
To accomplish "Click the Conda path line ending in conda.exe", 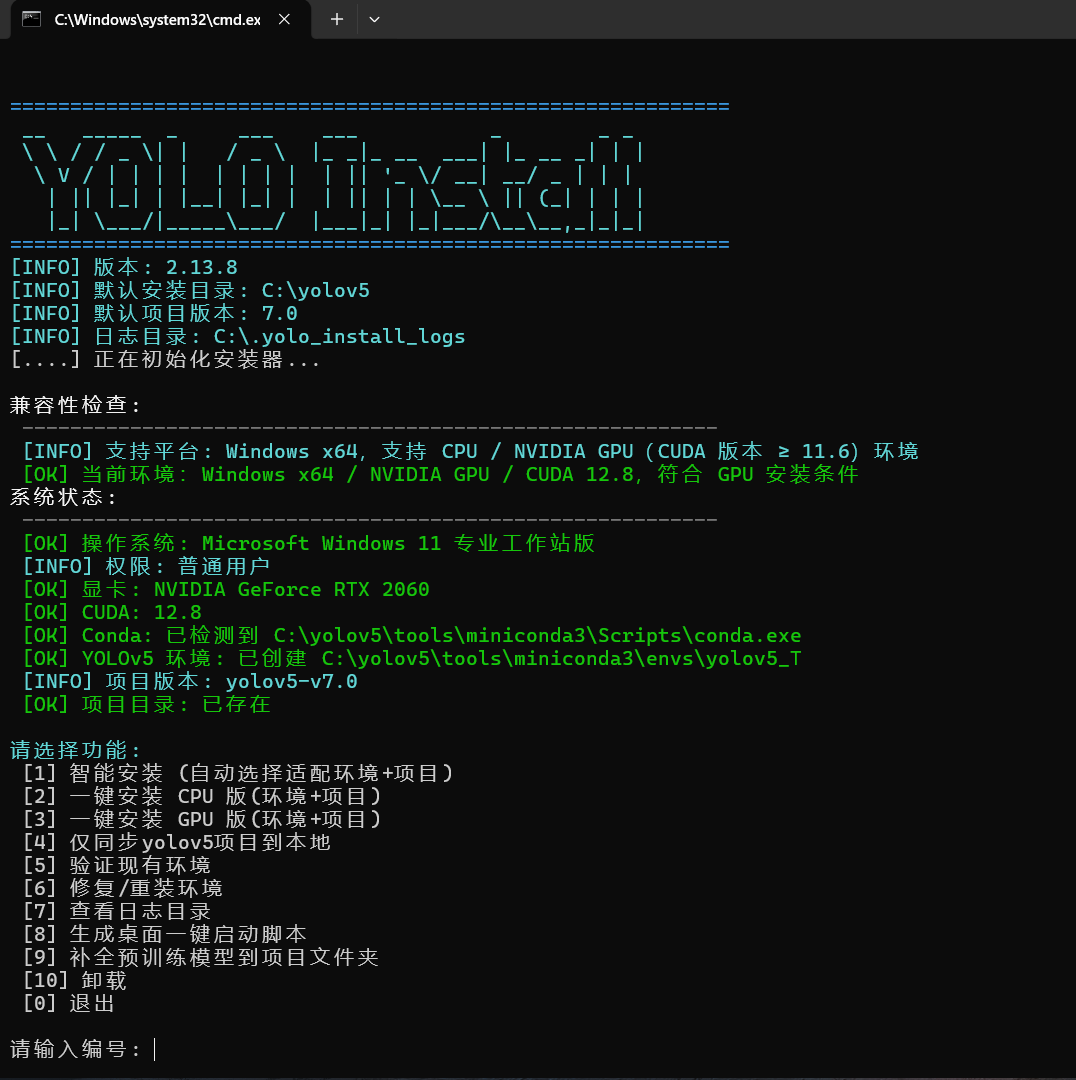I will [412, 635].
